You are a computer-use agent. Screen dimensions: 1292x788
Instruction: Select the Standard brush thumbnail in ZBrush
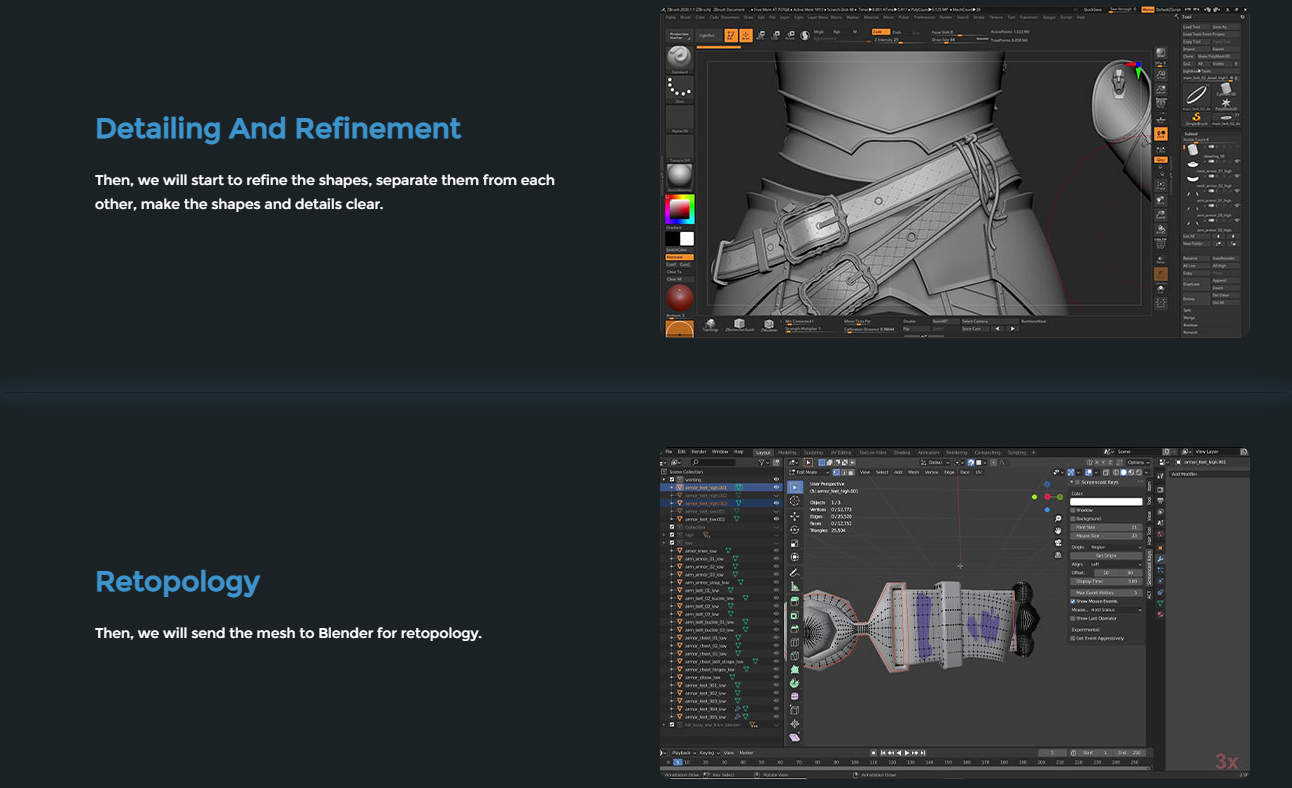(x=679, y=58)
